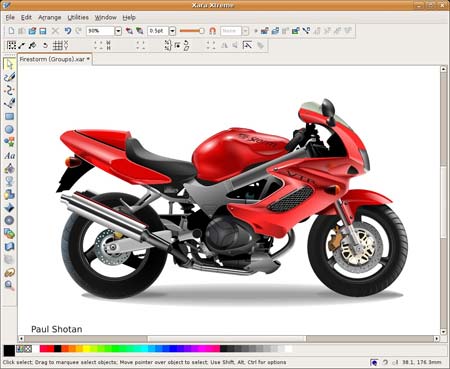
Task: Click the Open file icon
Action: click(x=32, y=31)
